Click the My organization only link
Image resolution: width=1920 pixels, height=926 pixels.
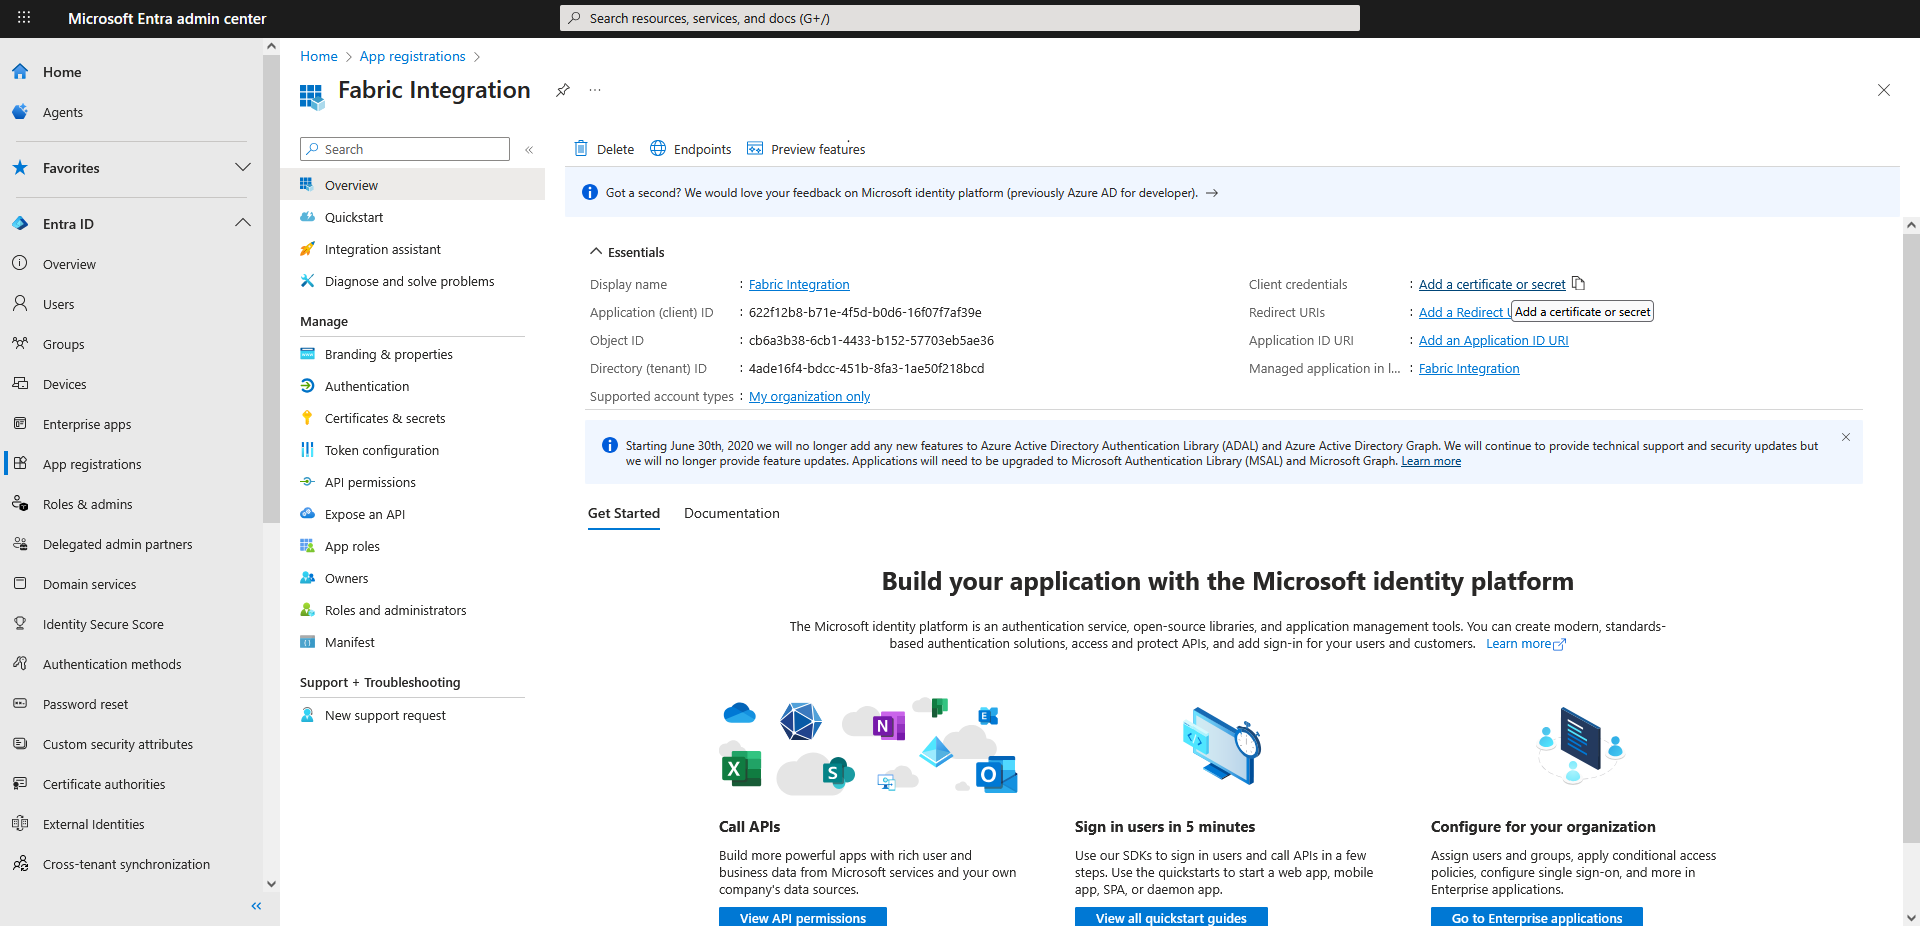point(809,396)
